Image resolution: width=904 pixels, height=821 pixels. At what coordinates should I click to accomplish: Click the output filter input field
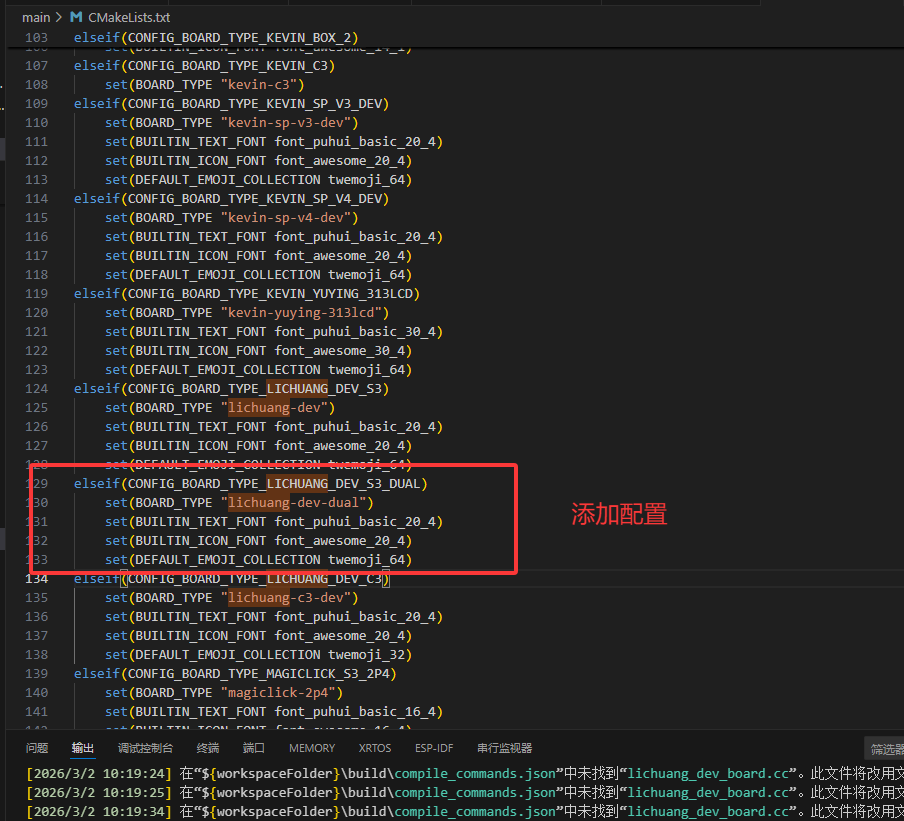[884, 749]
